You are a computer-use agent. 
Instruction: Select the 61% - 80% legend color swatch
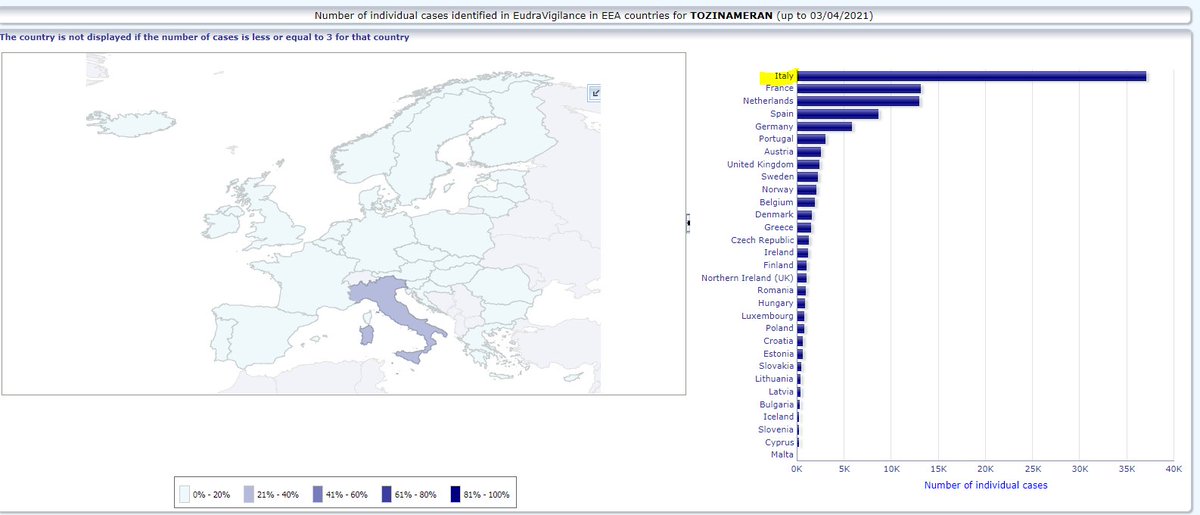(386, 494)
